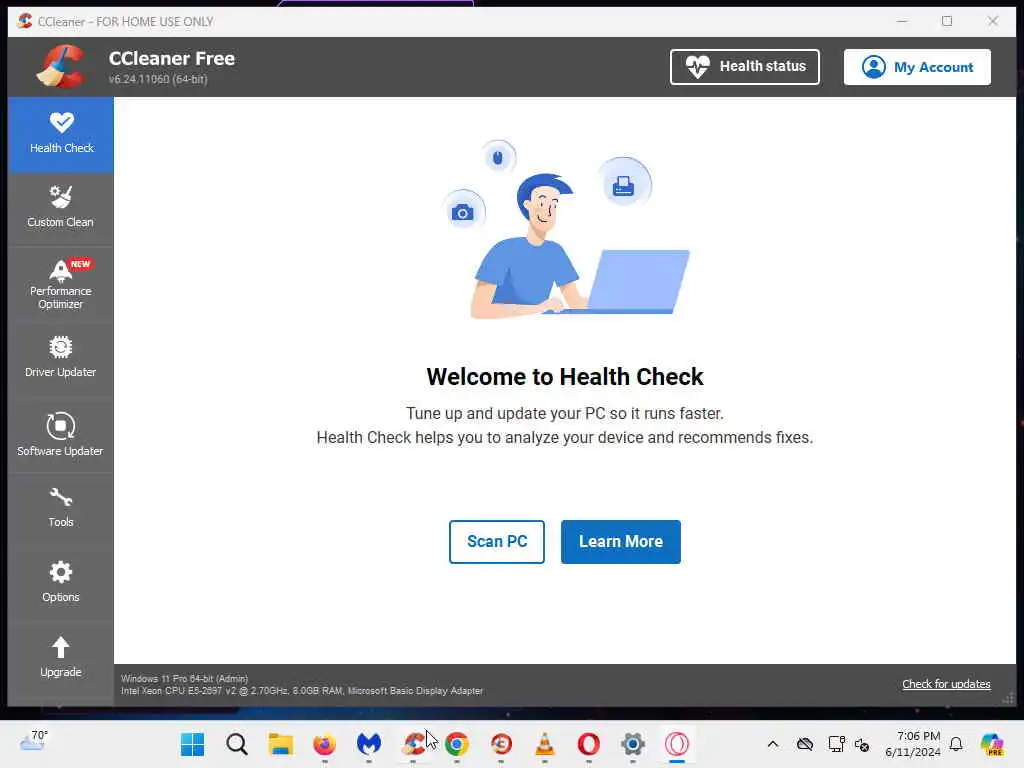Image resolution: width=1024 pixels, height=768 pixels.
Task: Open My Account
Action: 917,67
